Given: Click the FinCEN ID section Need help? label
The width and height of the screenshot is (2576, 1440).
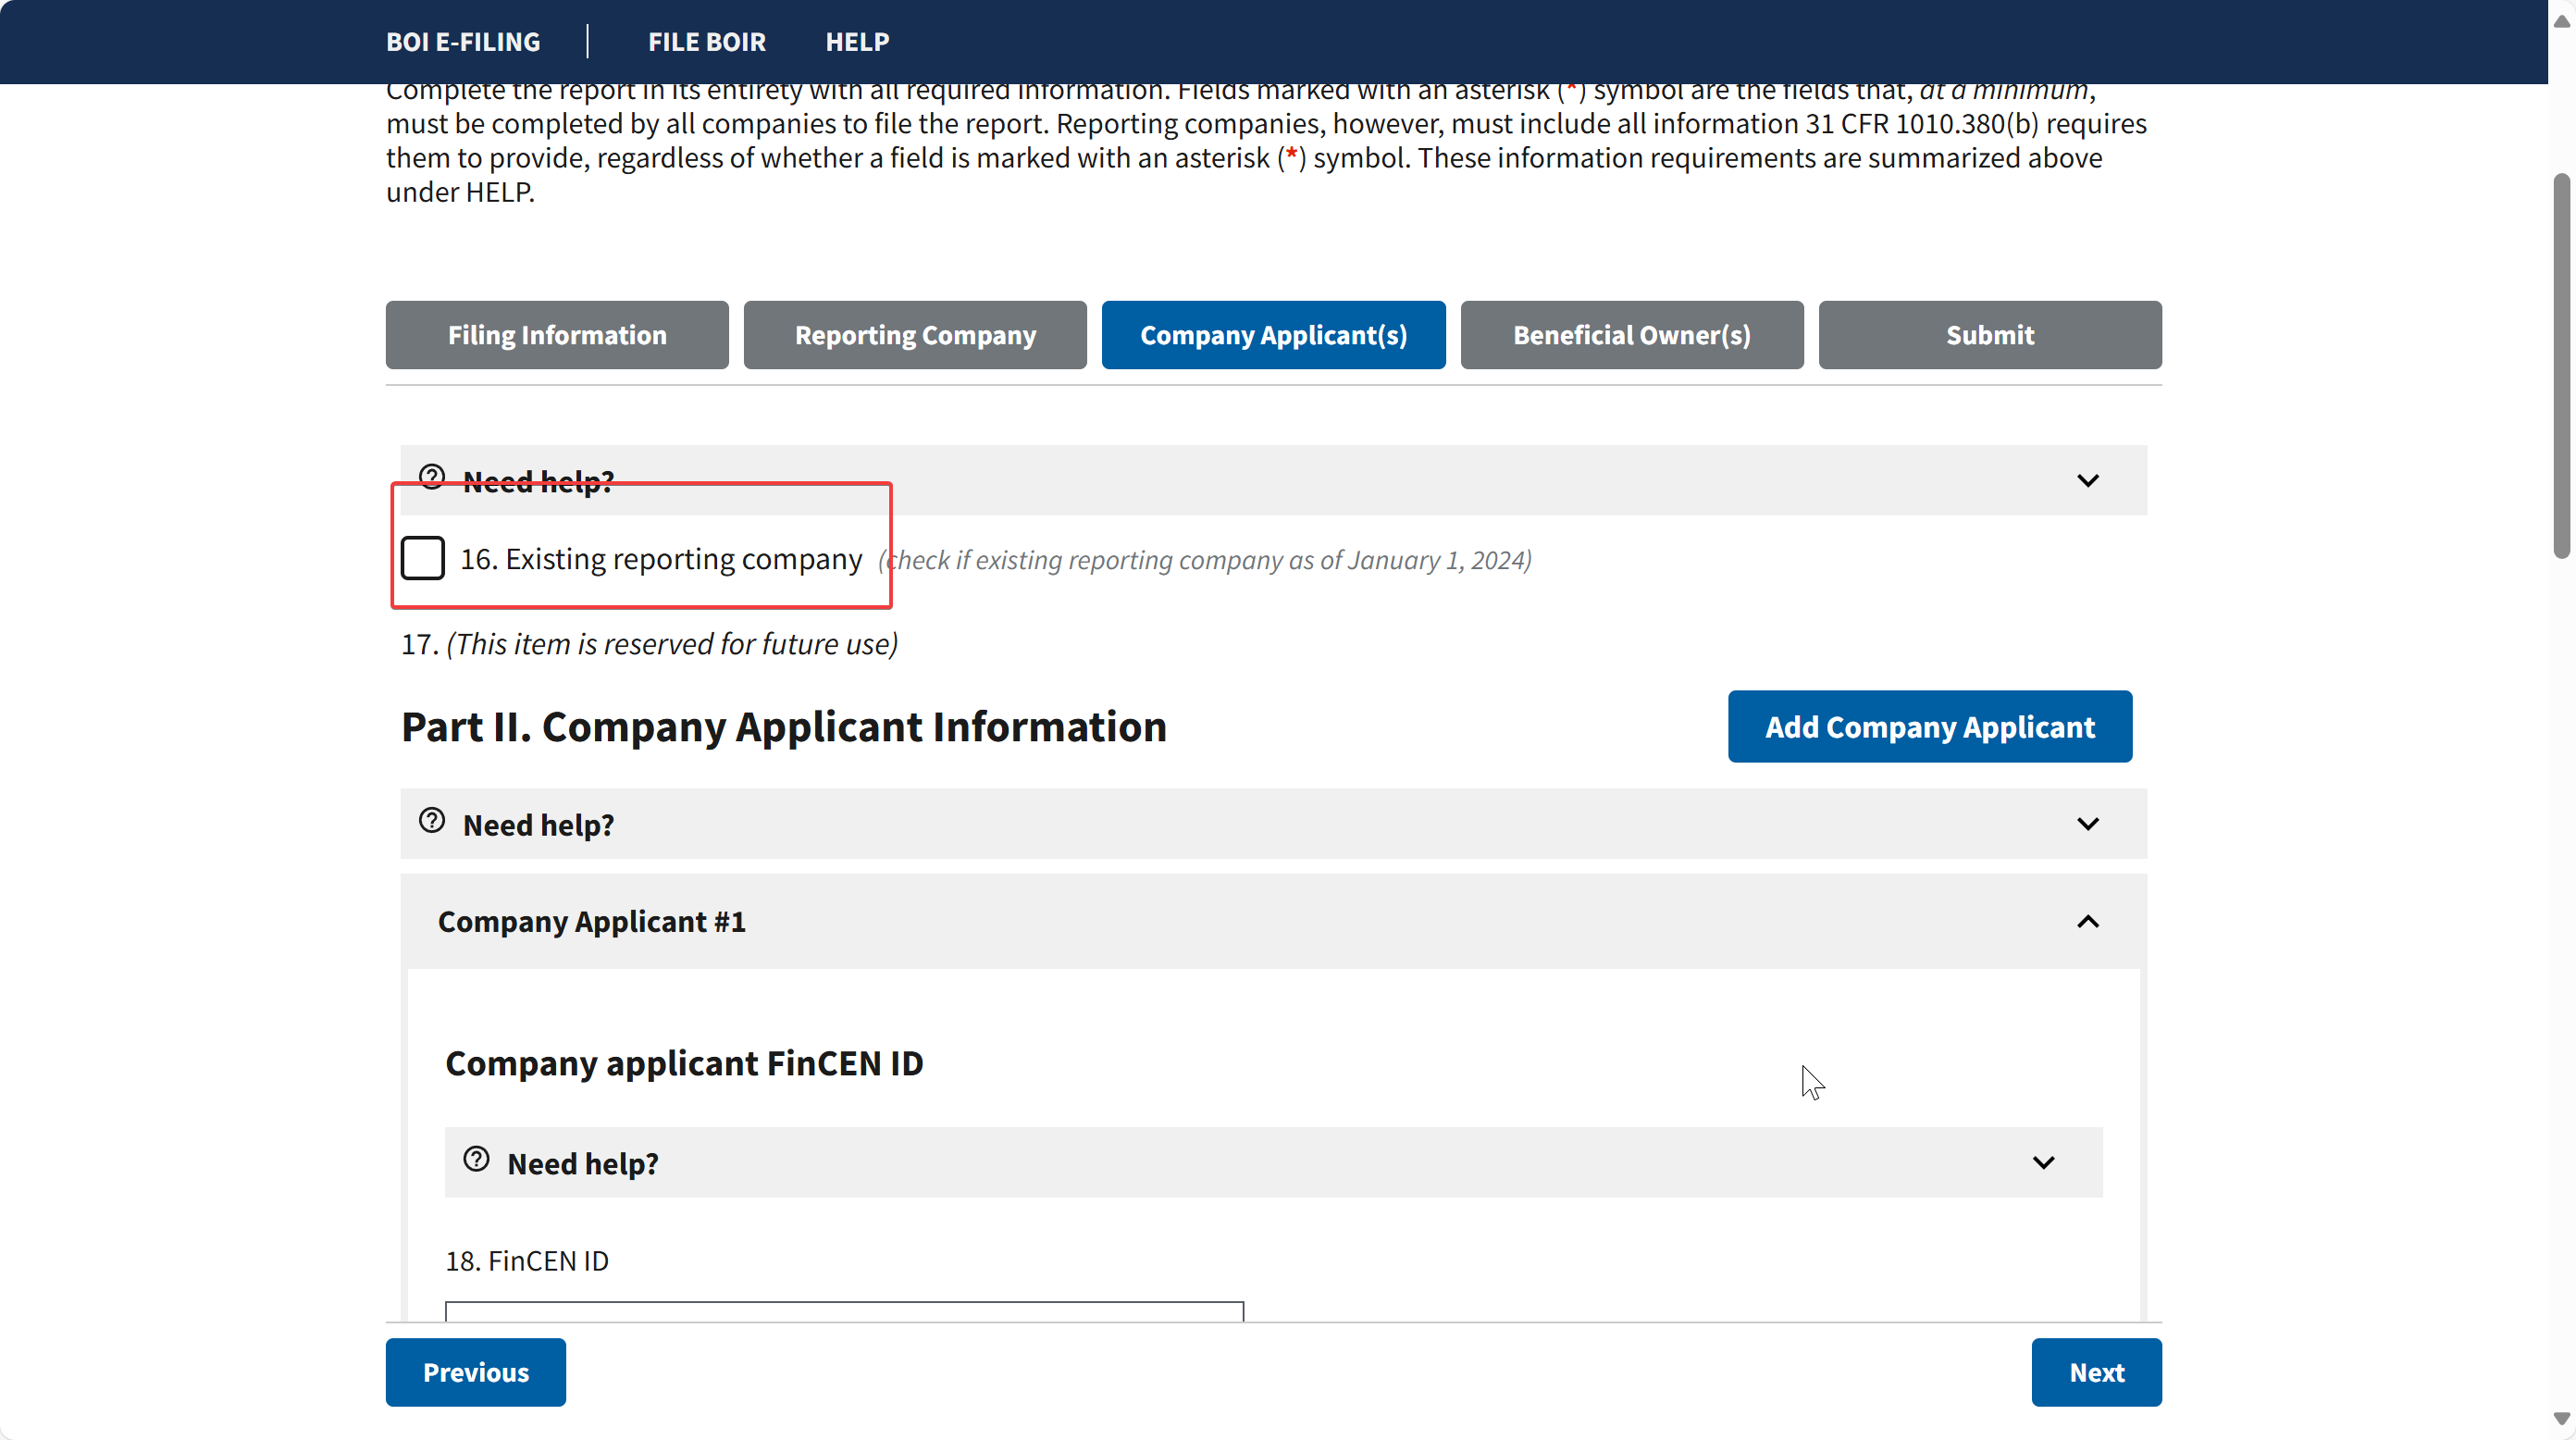Looking at the screenshot, I should pyautogui.click(x=583, y=1164).
